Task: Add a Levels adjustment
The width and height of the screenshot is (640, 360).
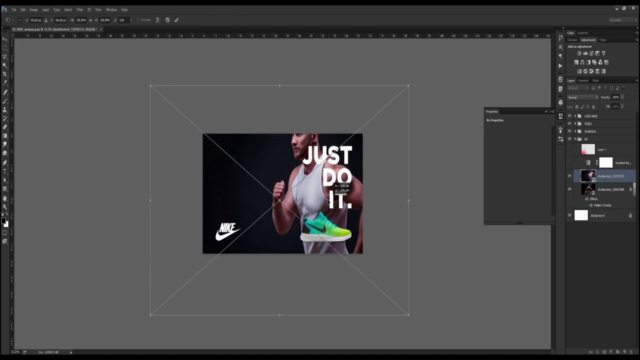Action: 585,53
